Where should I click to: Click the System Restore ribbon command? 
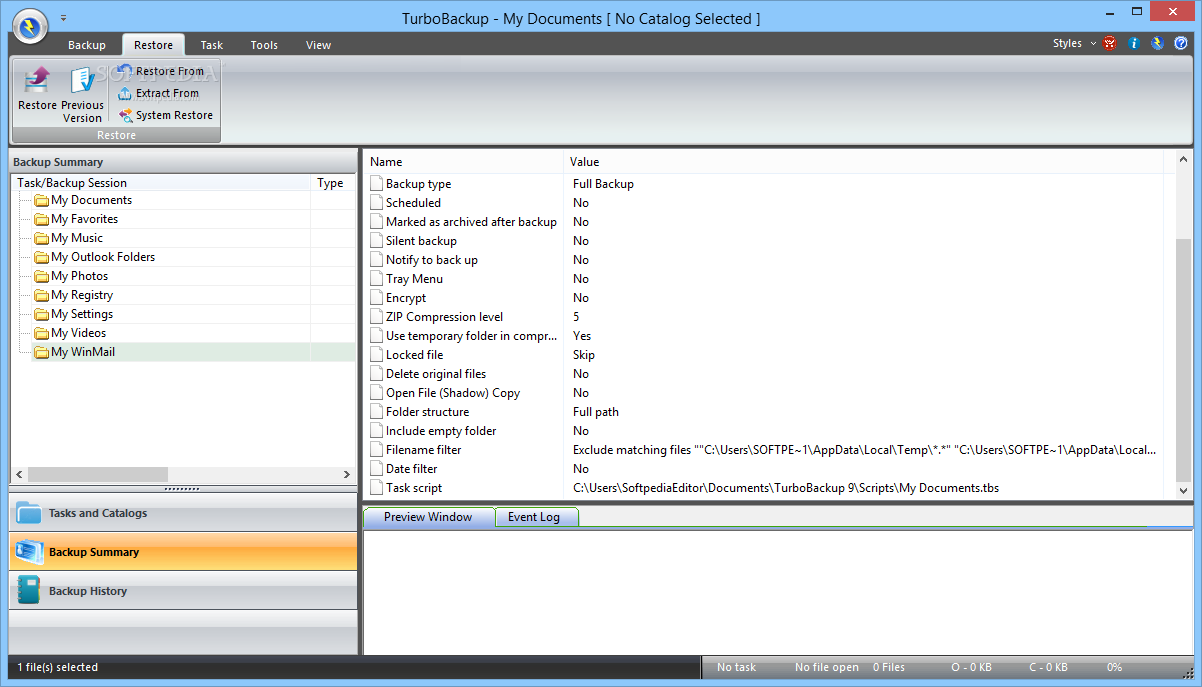click(x=165, y=115)
